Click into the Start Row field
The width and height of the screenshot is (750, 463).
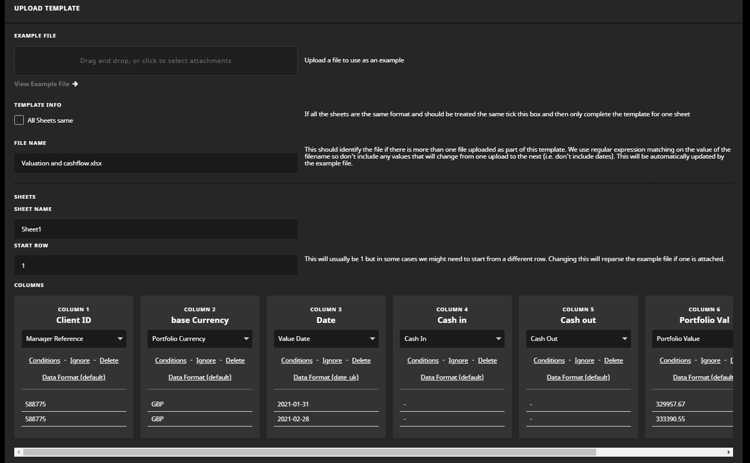tap(155, 265)
